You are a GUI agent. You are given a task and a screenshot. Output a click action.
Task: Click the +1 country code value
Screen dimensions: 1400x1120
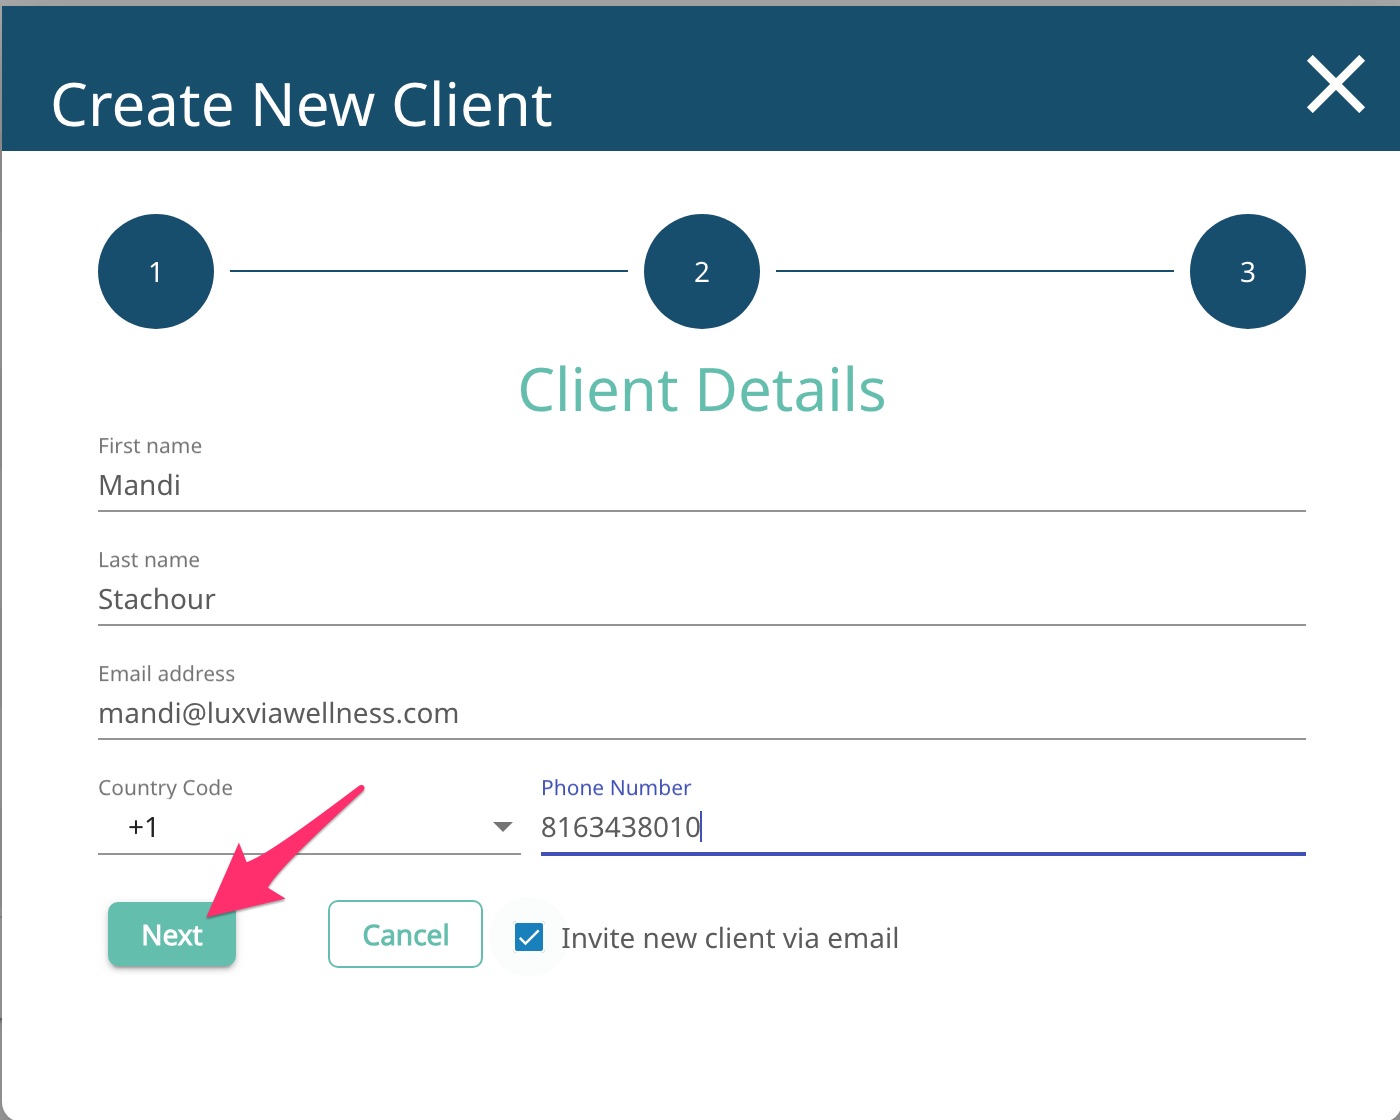click(x=141, y=826)
